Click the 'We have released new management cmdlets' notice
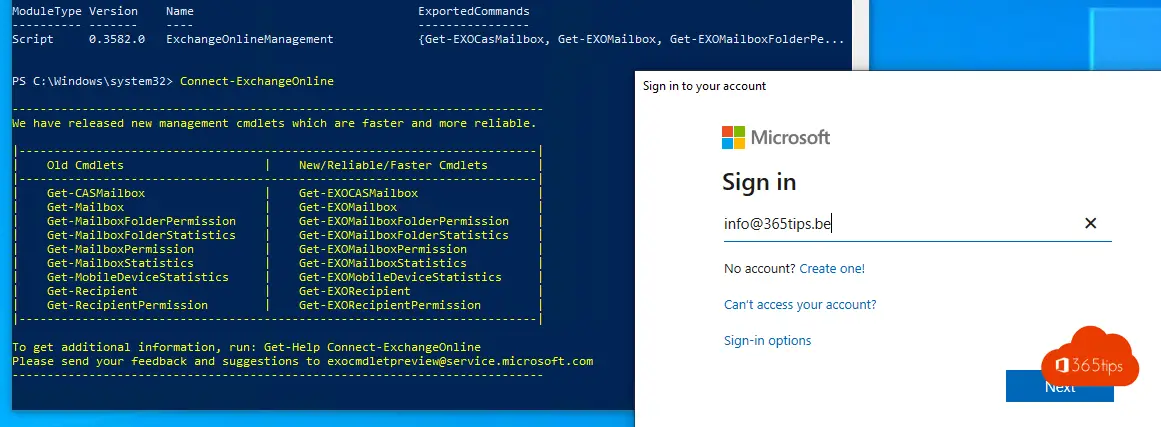 tap(274, 123)
